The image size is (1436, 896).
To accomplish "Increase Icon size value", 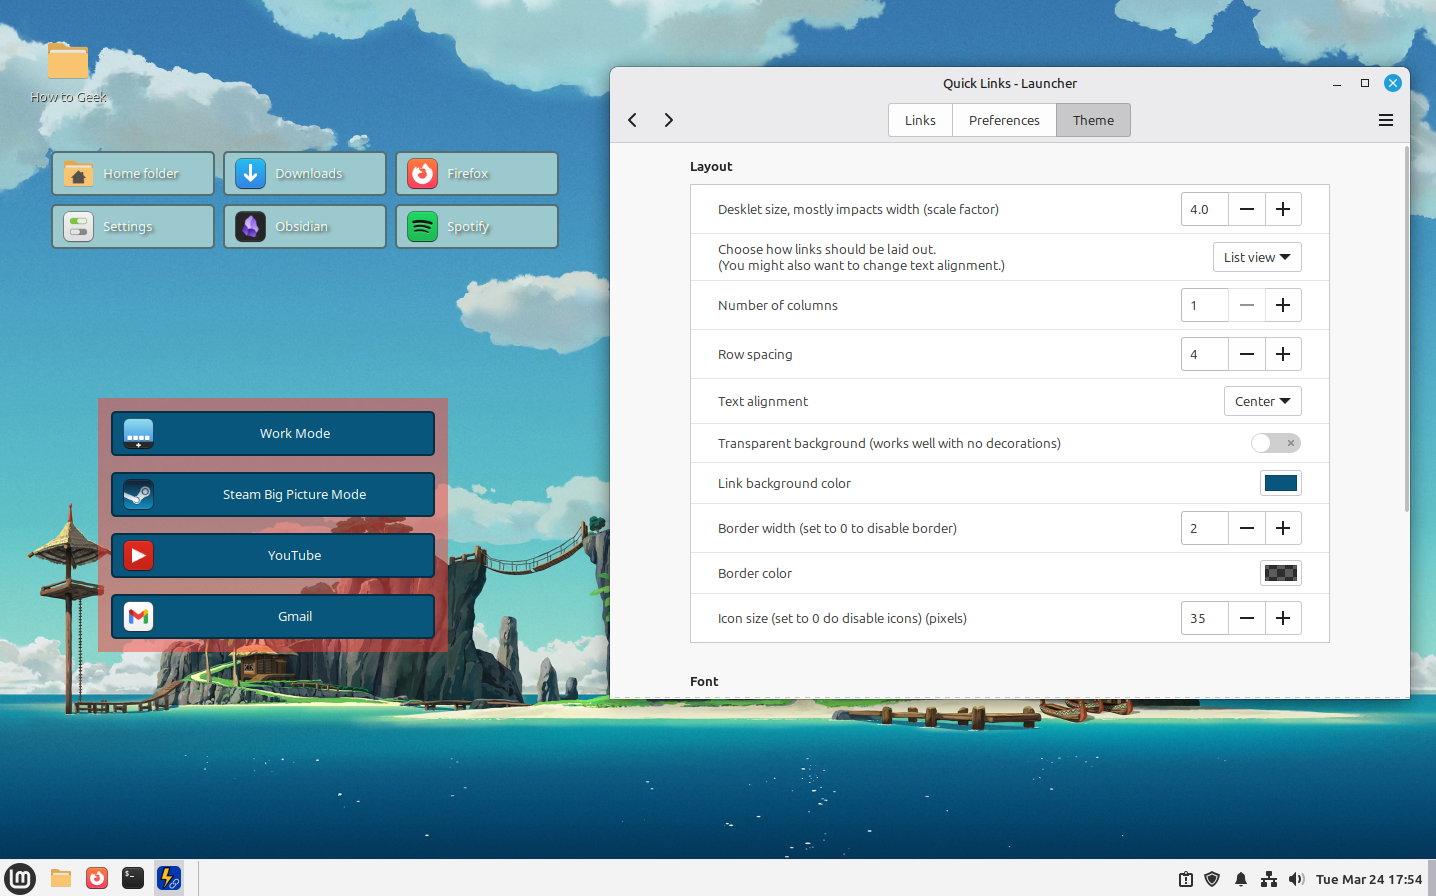I will (x=1283, y=618).
